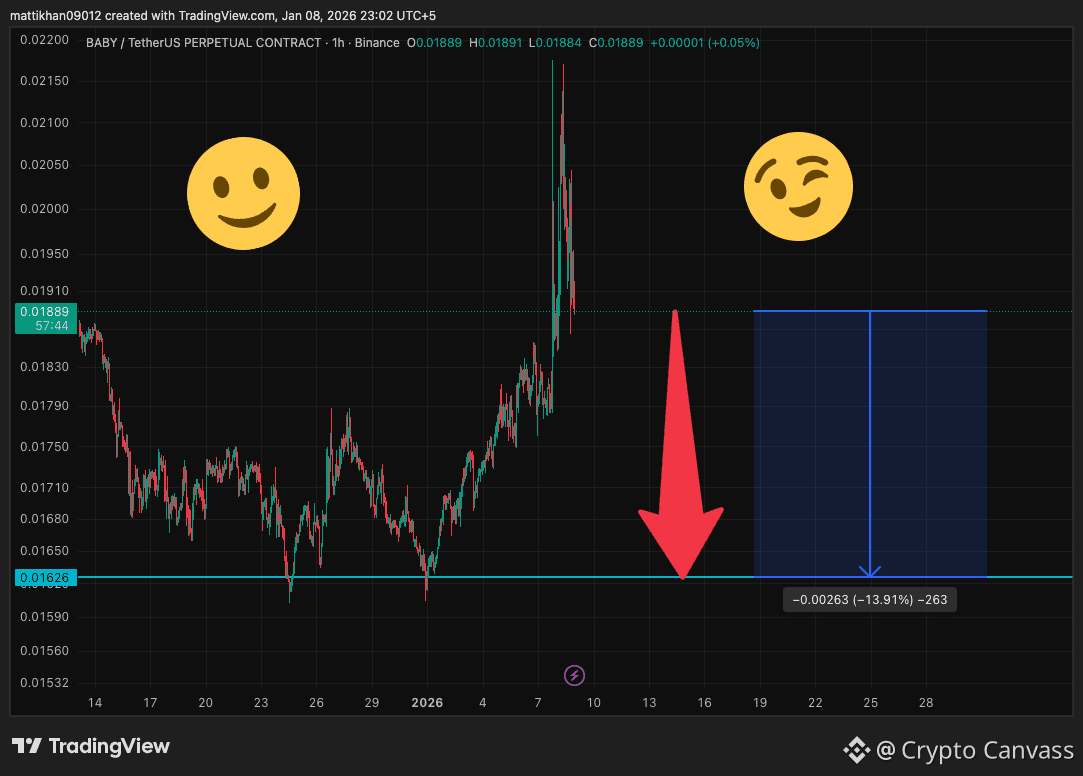Open the purple lightning-bolt event icon
The width and height of the screenshot is (1083, 776).
[x=574, y=675]
